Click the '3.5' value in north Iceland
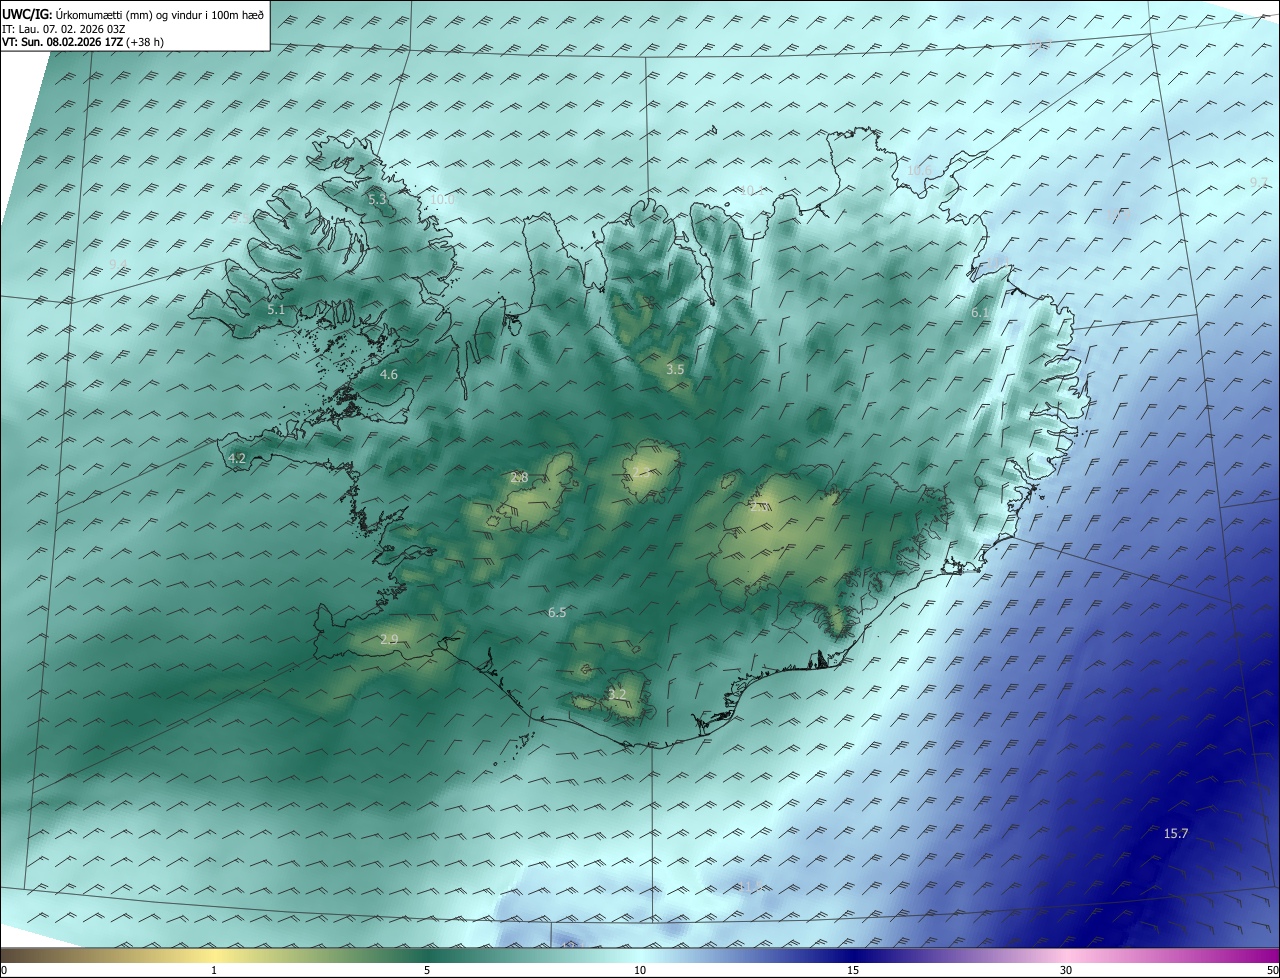Viewport: 1280px width, 978px height. 675,369
